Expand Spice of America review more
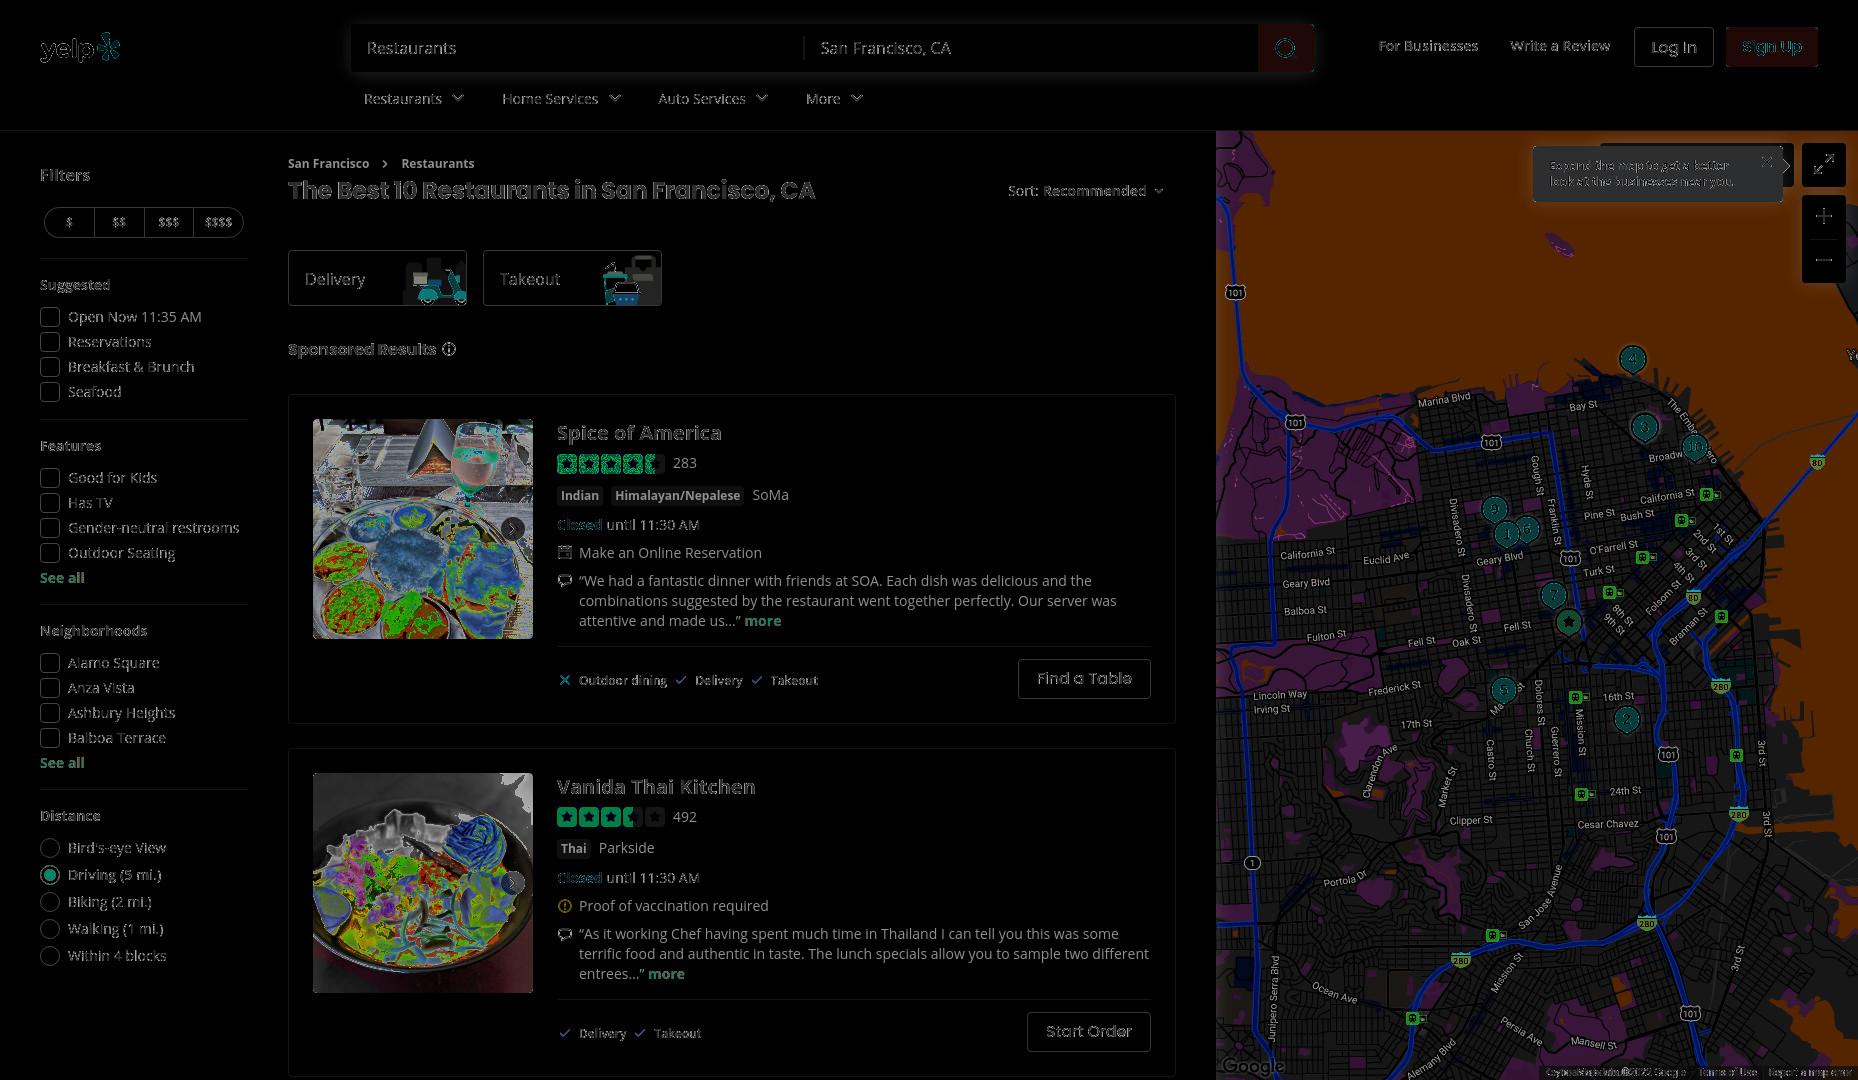The height and width of the screenshot is (1080, 1858). (x=763, y=621)
